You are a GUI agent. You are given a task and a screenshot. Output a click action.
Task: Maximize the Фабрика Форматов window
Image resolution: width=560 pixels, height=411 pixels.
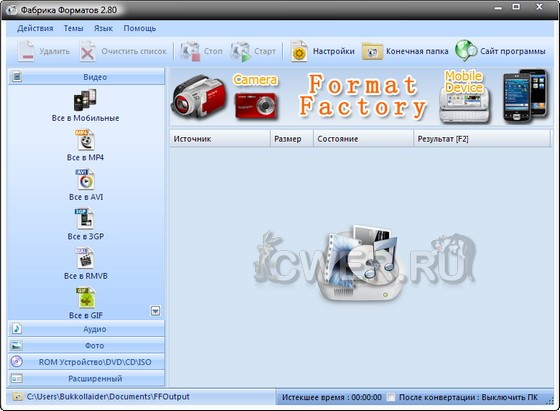(516, 7)
